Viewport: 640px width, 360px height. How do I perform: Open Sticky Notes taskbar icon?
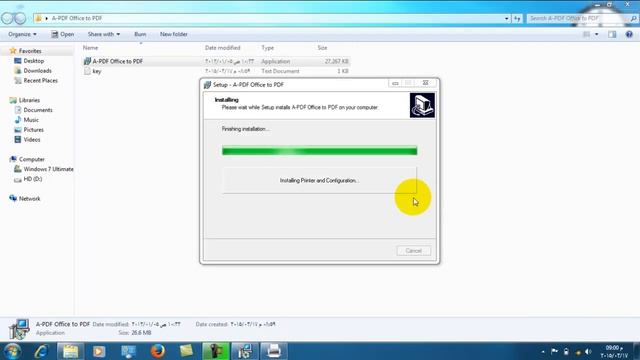(x=186, y=351)
